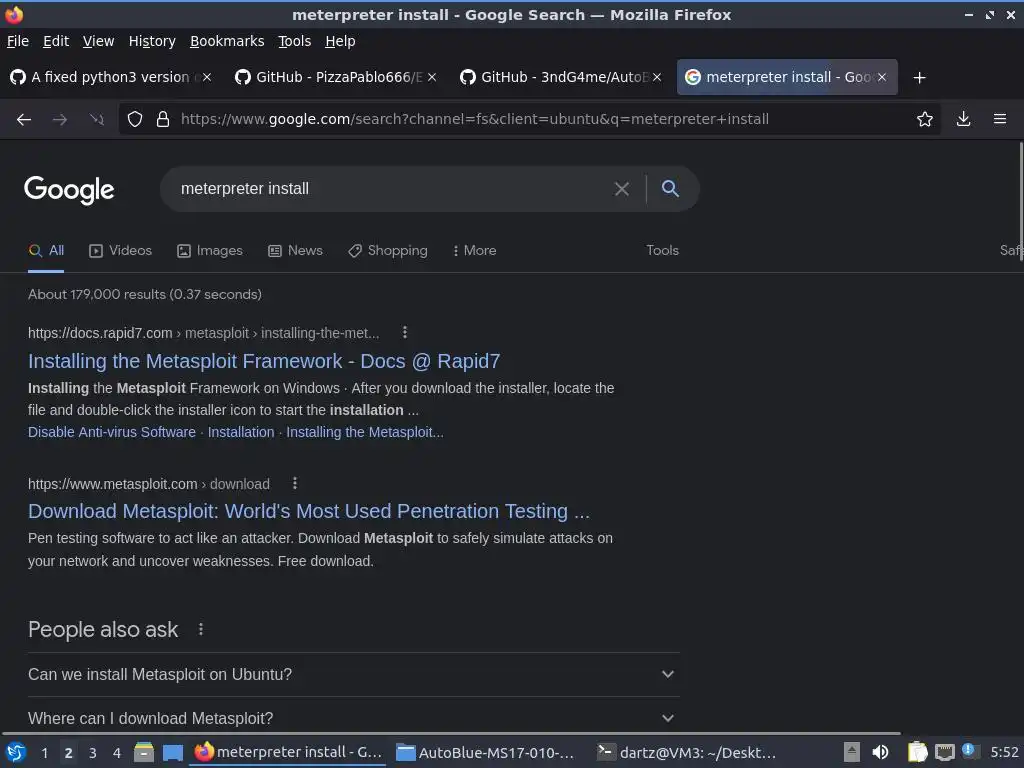This screenshot has height=768, width=1024.
Task: Open options for the rapid7 result
Action: click(405, 332)
